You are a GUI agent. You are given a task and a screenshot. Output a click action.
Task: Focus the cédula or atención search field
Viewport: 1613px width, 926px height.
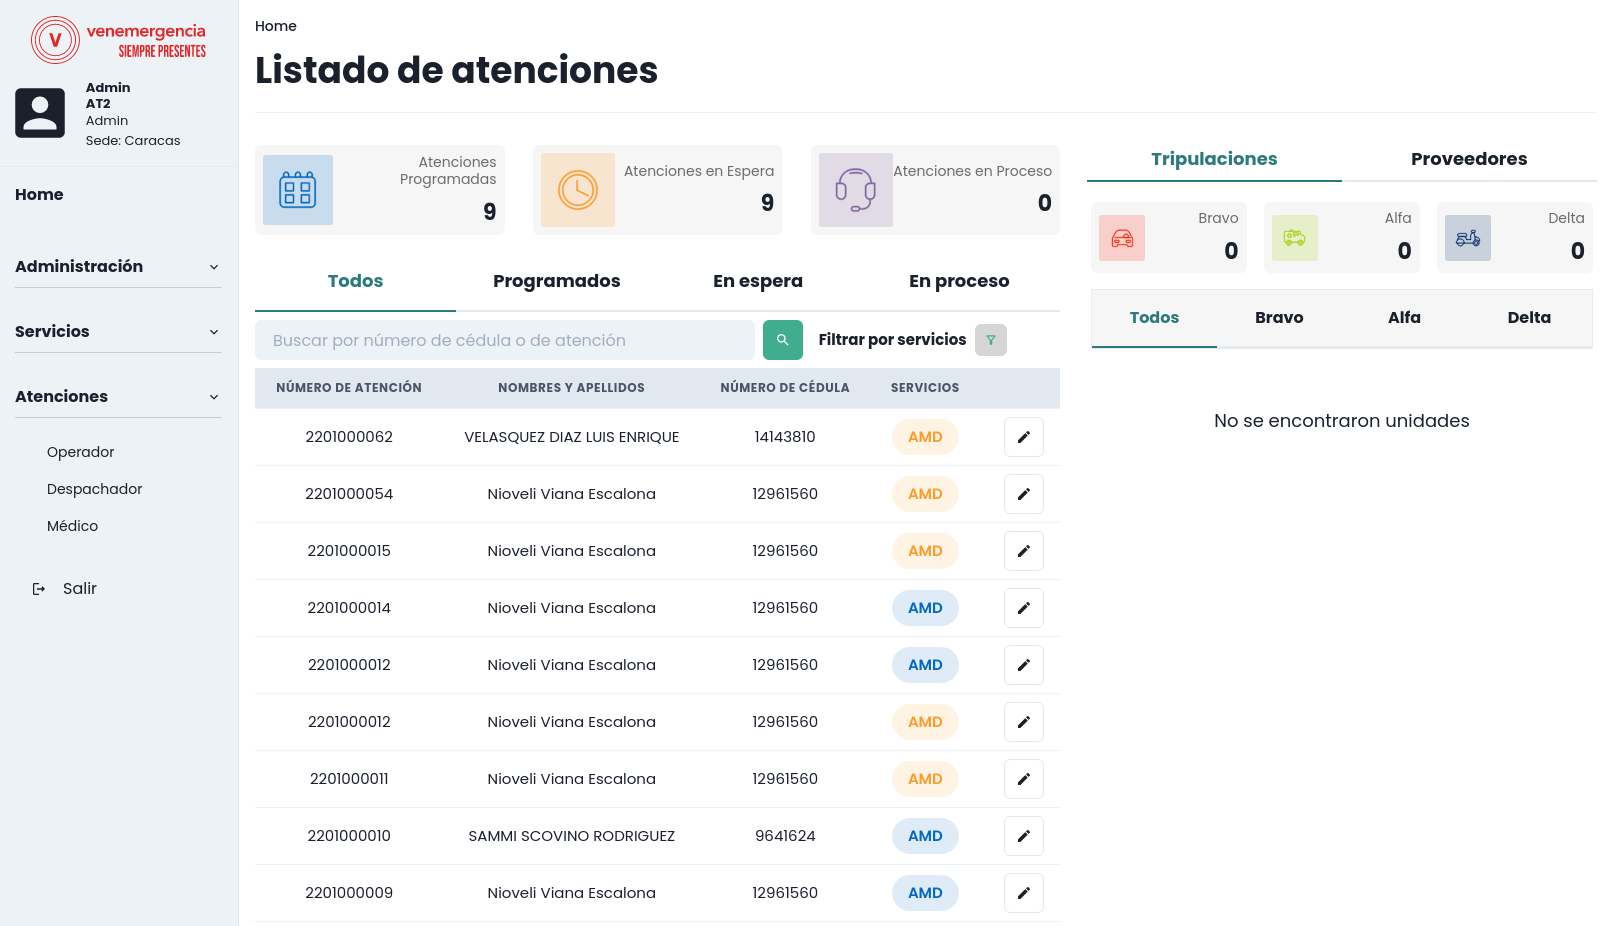505,340
